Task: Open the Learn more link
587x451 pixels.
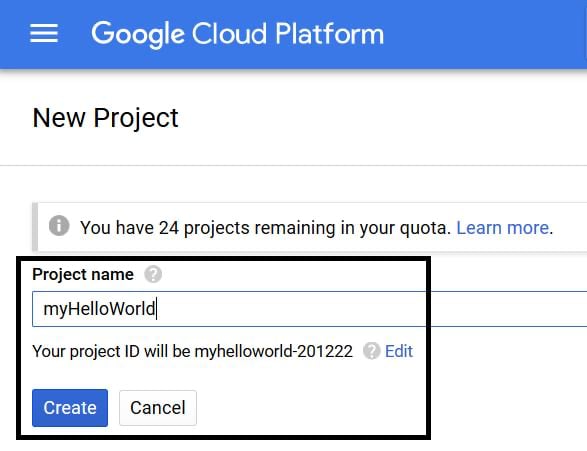Action: 503,228
